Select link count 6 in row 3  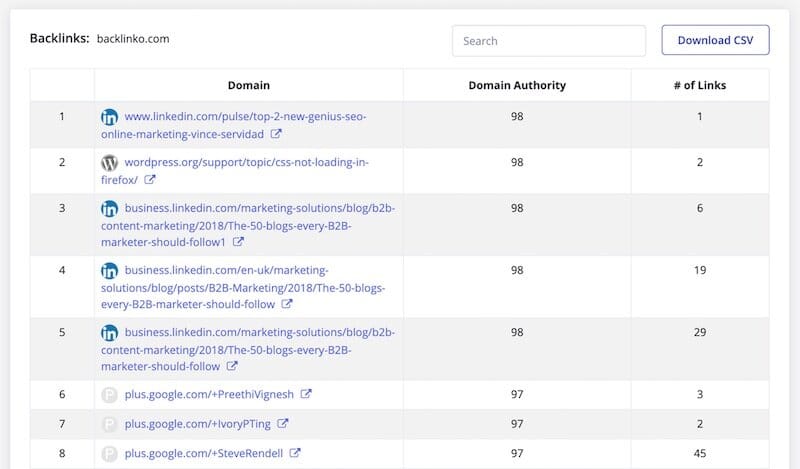pyautogui.click(x=700, y=208)
